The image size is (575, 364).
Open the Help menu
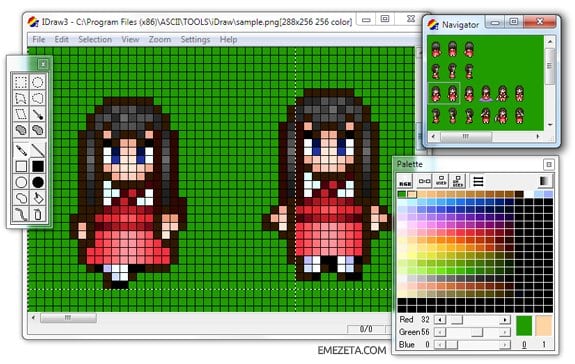click(228, 40)
